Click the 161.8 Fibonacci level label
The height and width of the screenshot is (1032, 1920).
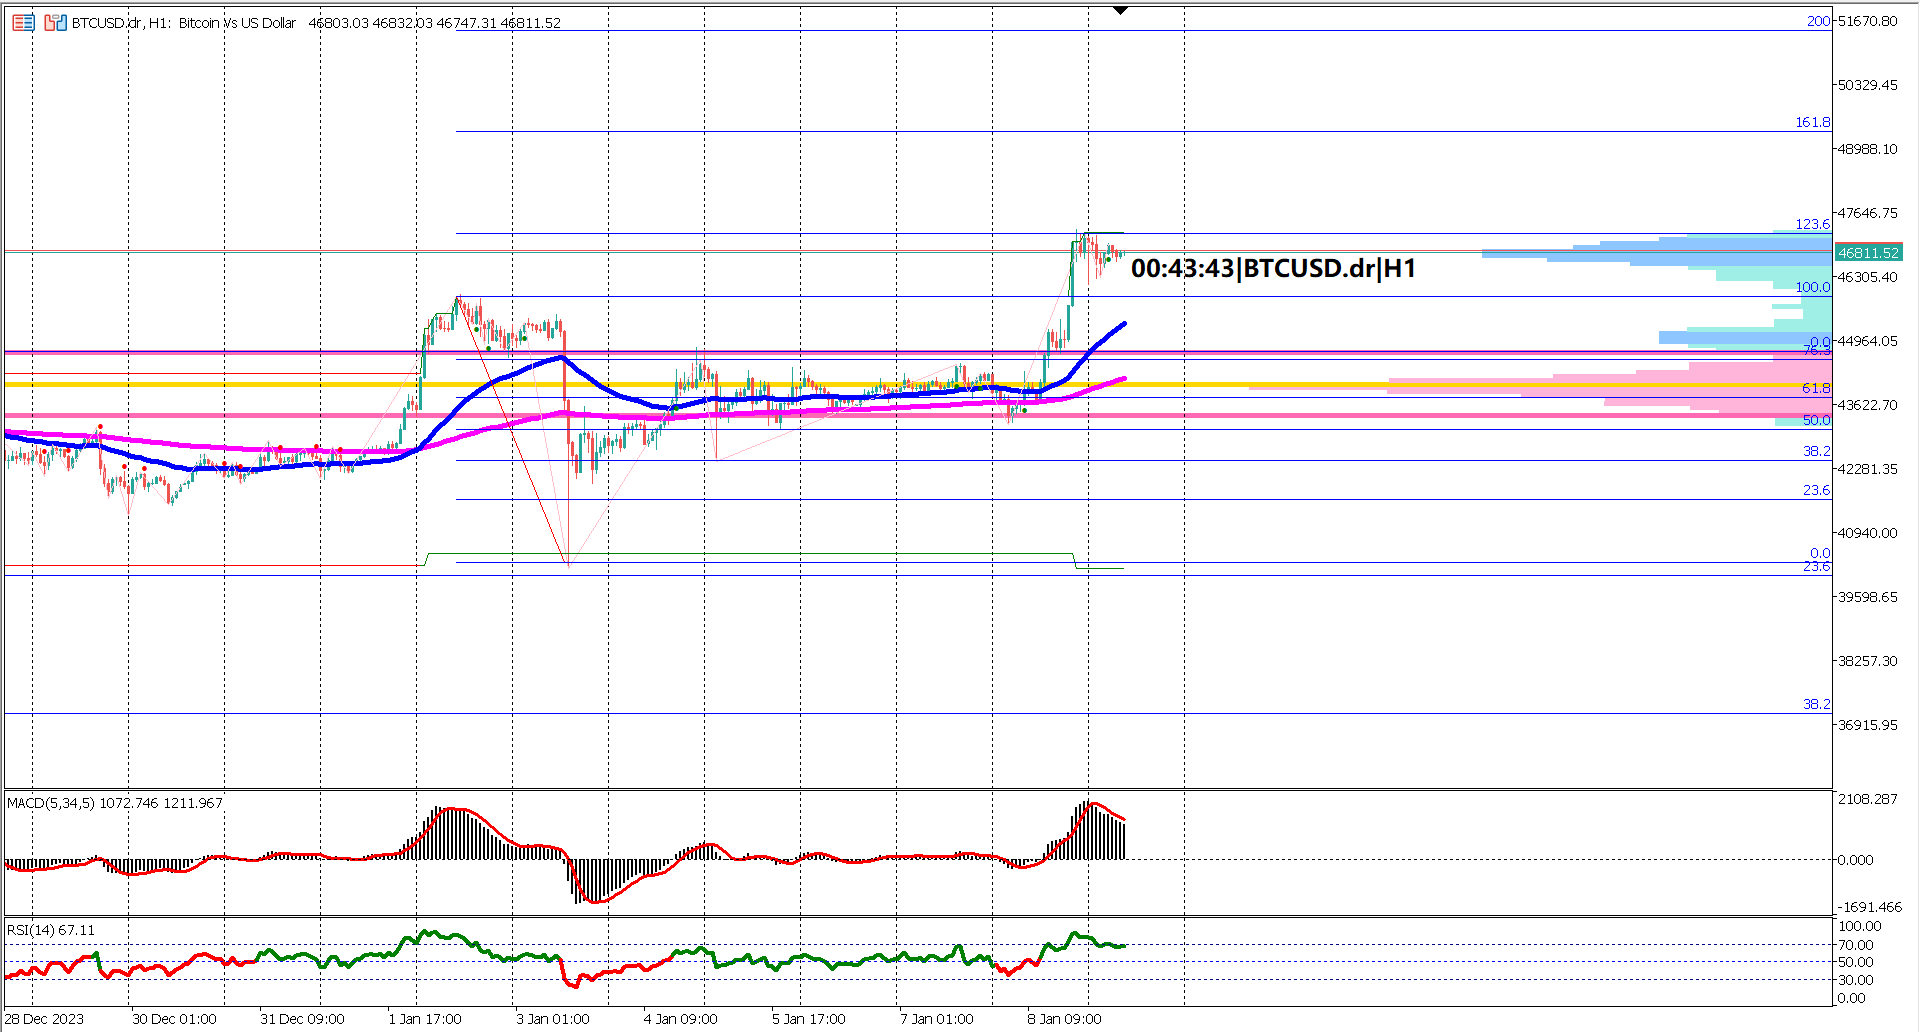[1811, 122]
